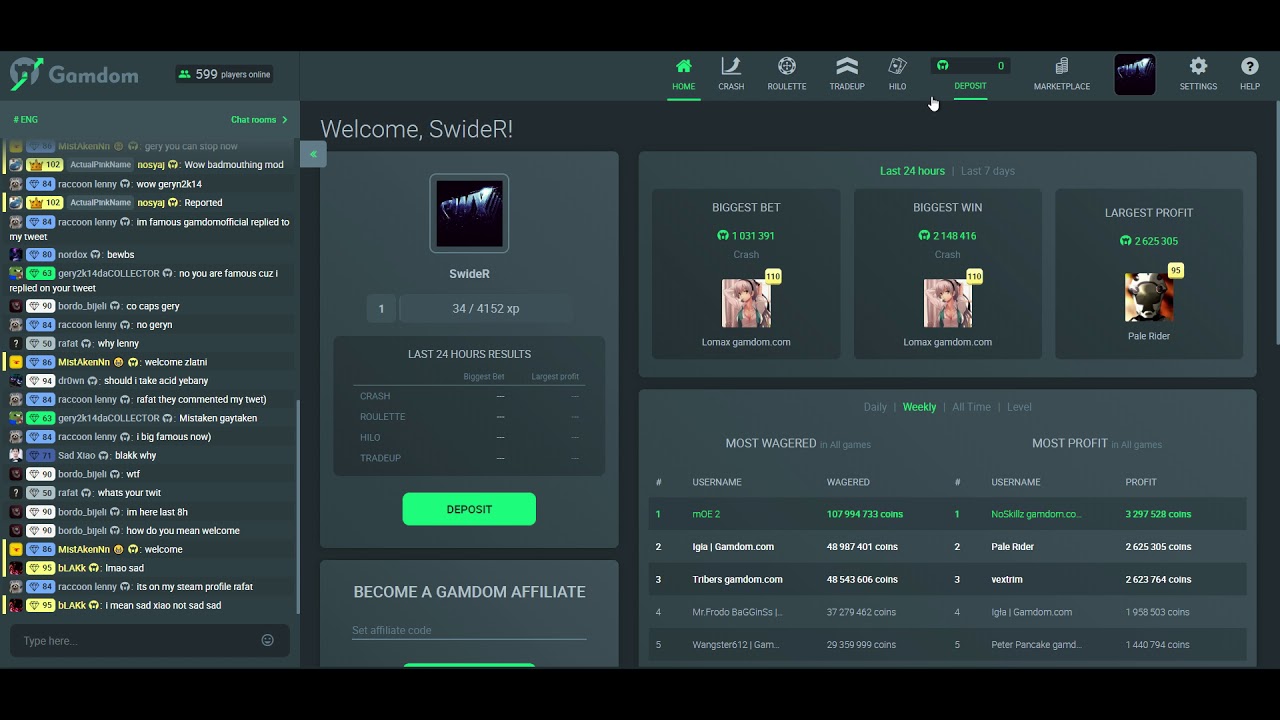
Task: Click the 34 / 4152 xp bar
Action: (486, 309)
